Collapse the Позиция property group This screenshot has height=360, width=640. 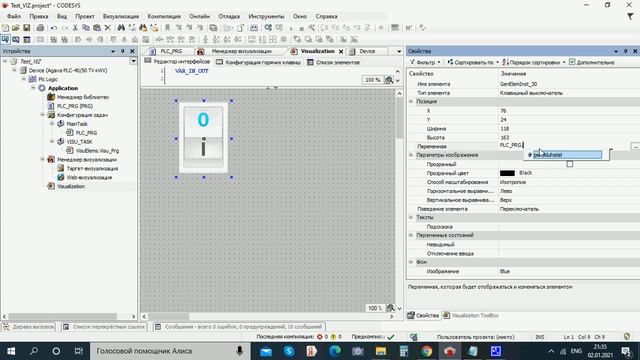point(411,101)
